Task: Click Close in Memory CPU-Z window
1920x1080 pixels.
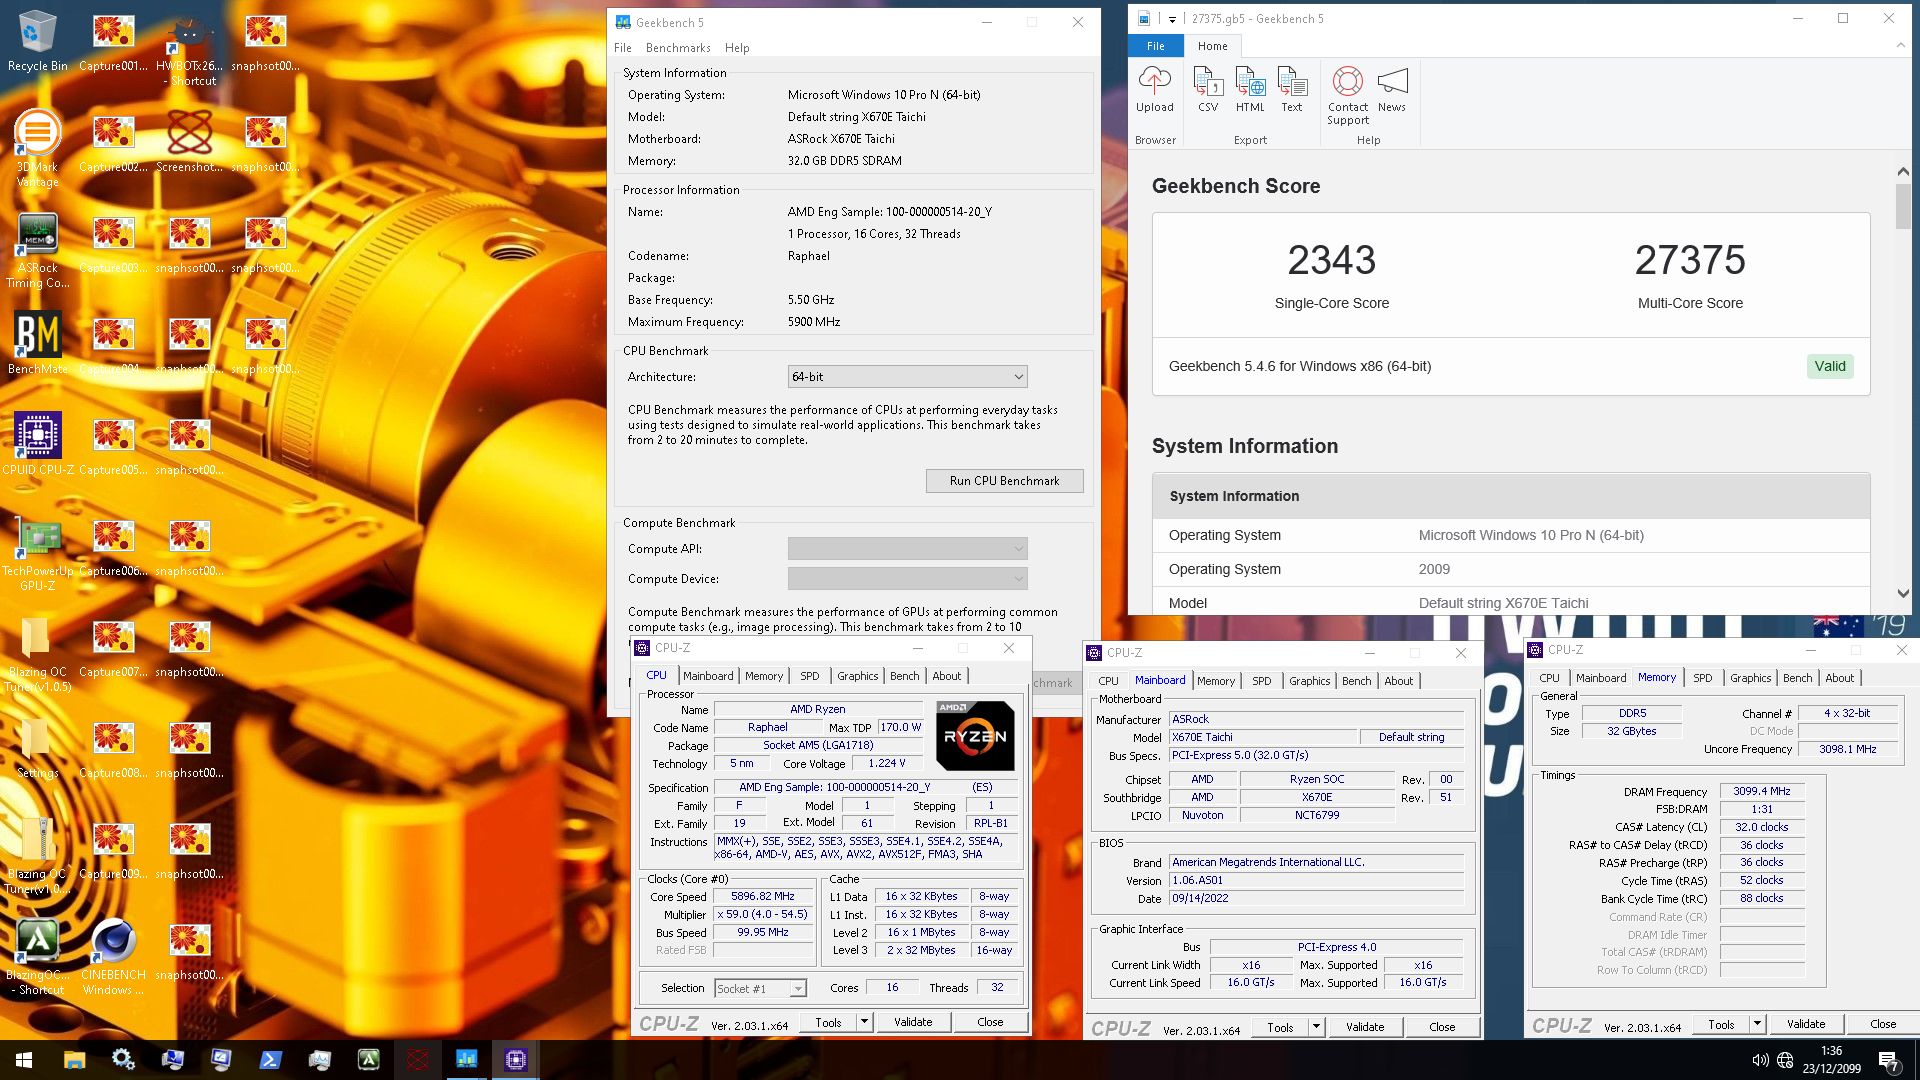Action: (x=1883, y=1024)
